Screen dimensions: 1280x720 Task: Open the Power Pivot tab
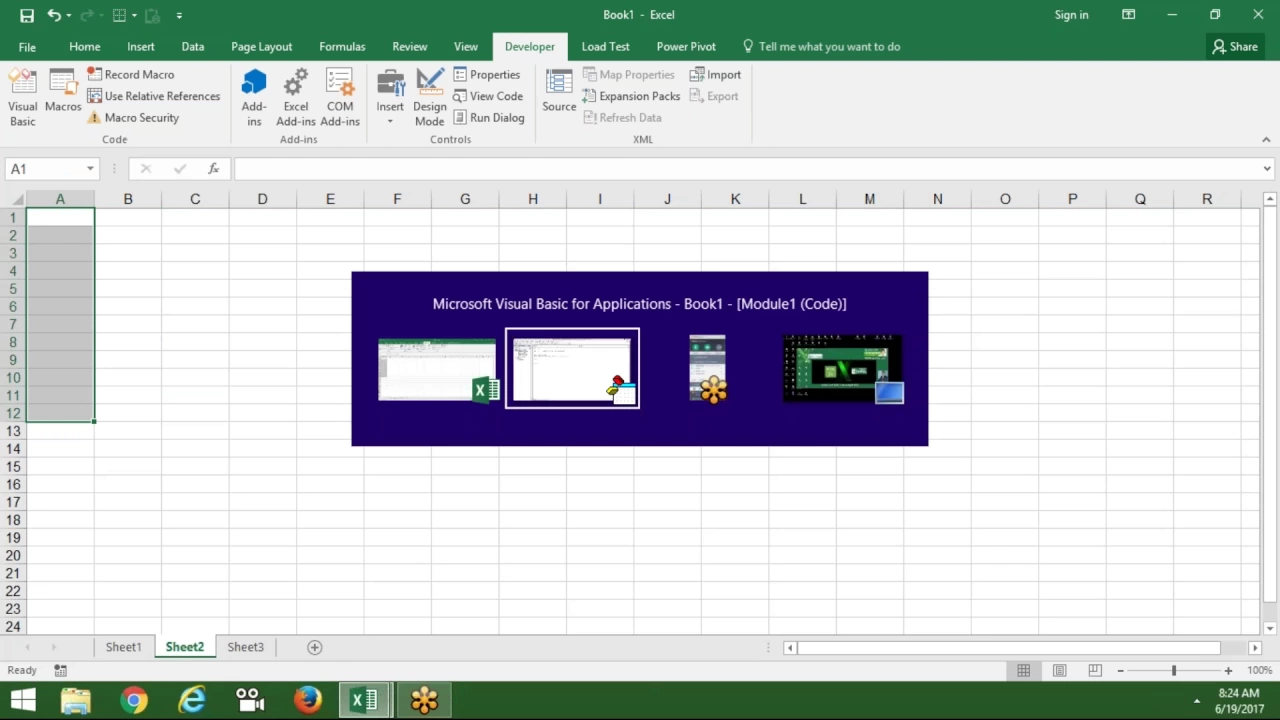click(x=686, y=46)
